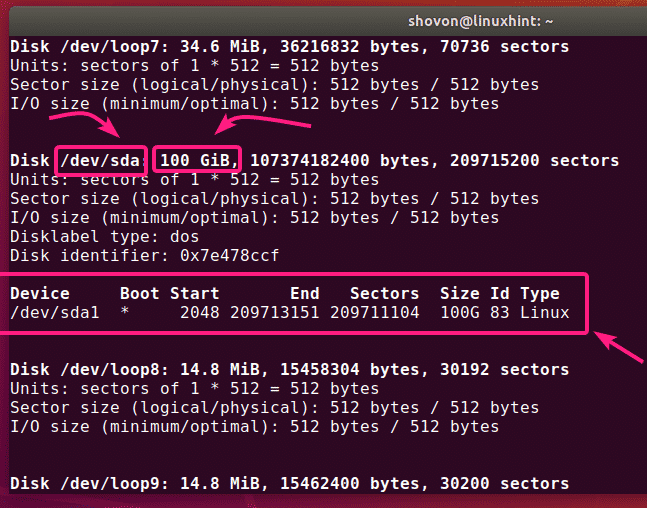Click the boot flag asterisk for /dev/sda1
This screenshot has width=647, height=508.
click(125, 313)
